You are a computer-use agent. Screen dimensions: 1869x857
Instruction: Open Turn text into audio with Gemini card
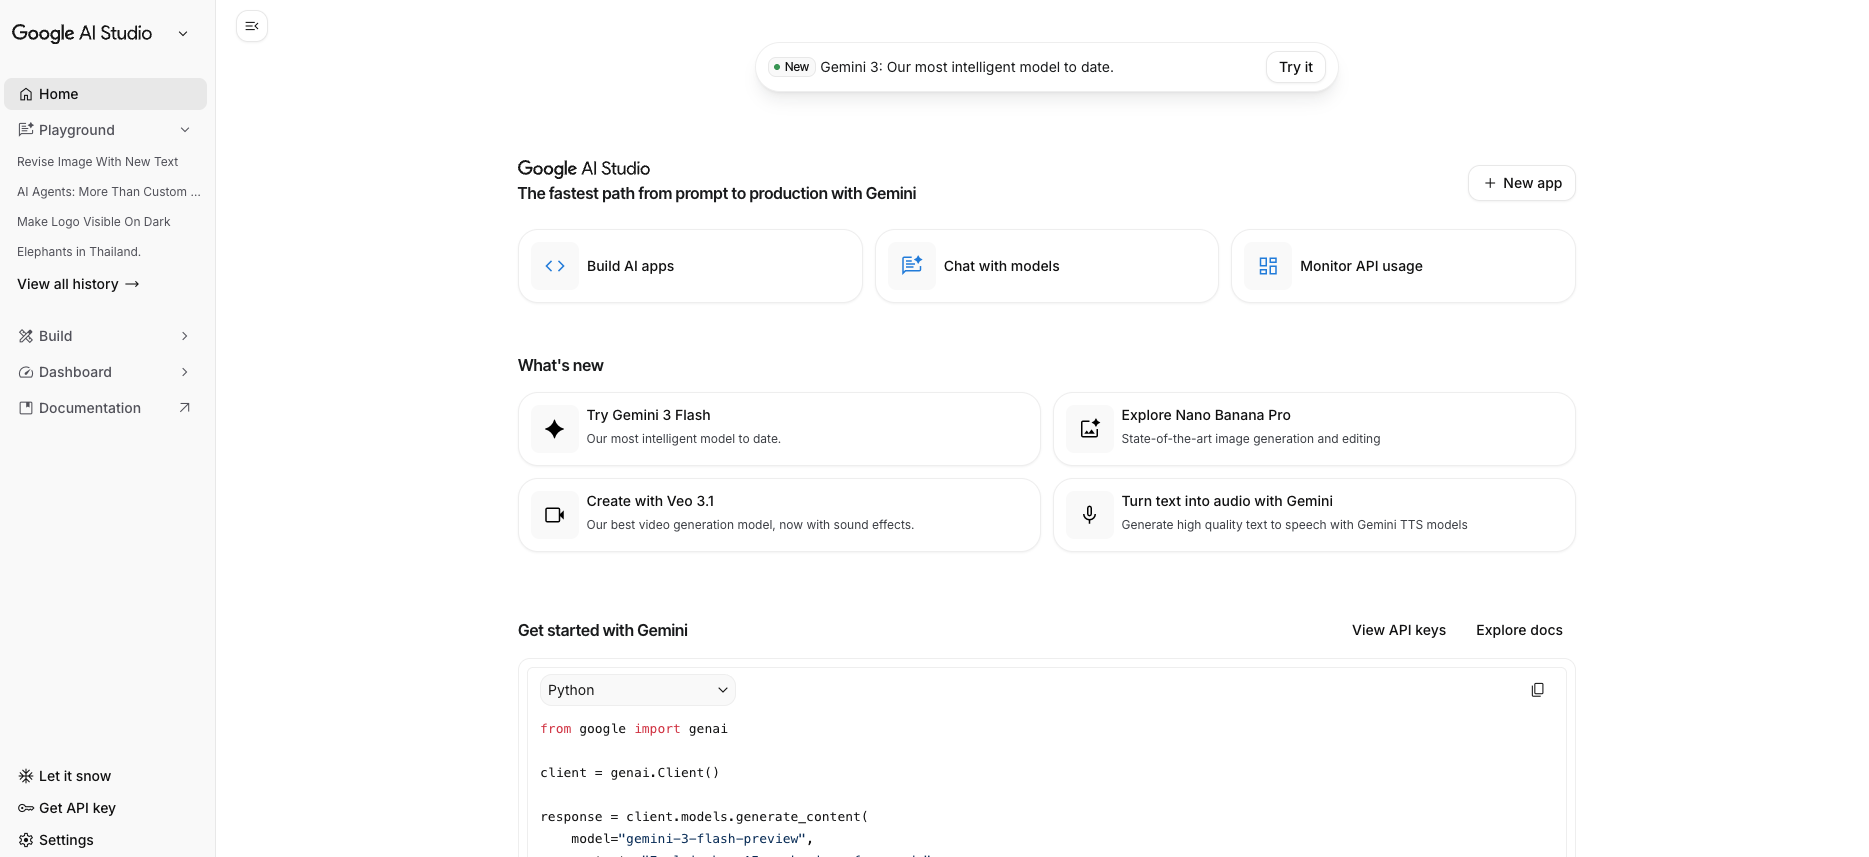click(x=1314, y=515)
